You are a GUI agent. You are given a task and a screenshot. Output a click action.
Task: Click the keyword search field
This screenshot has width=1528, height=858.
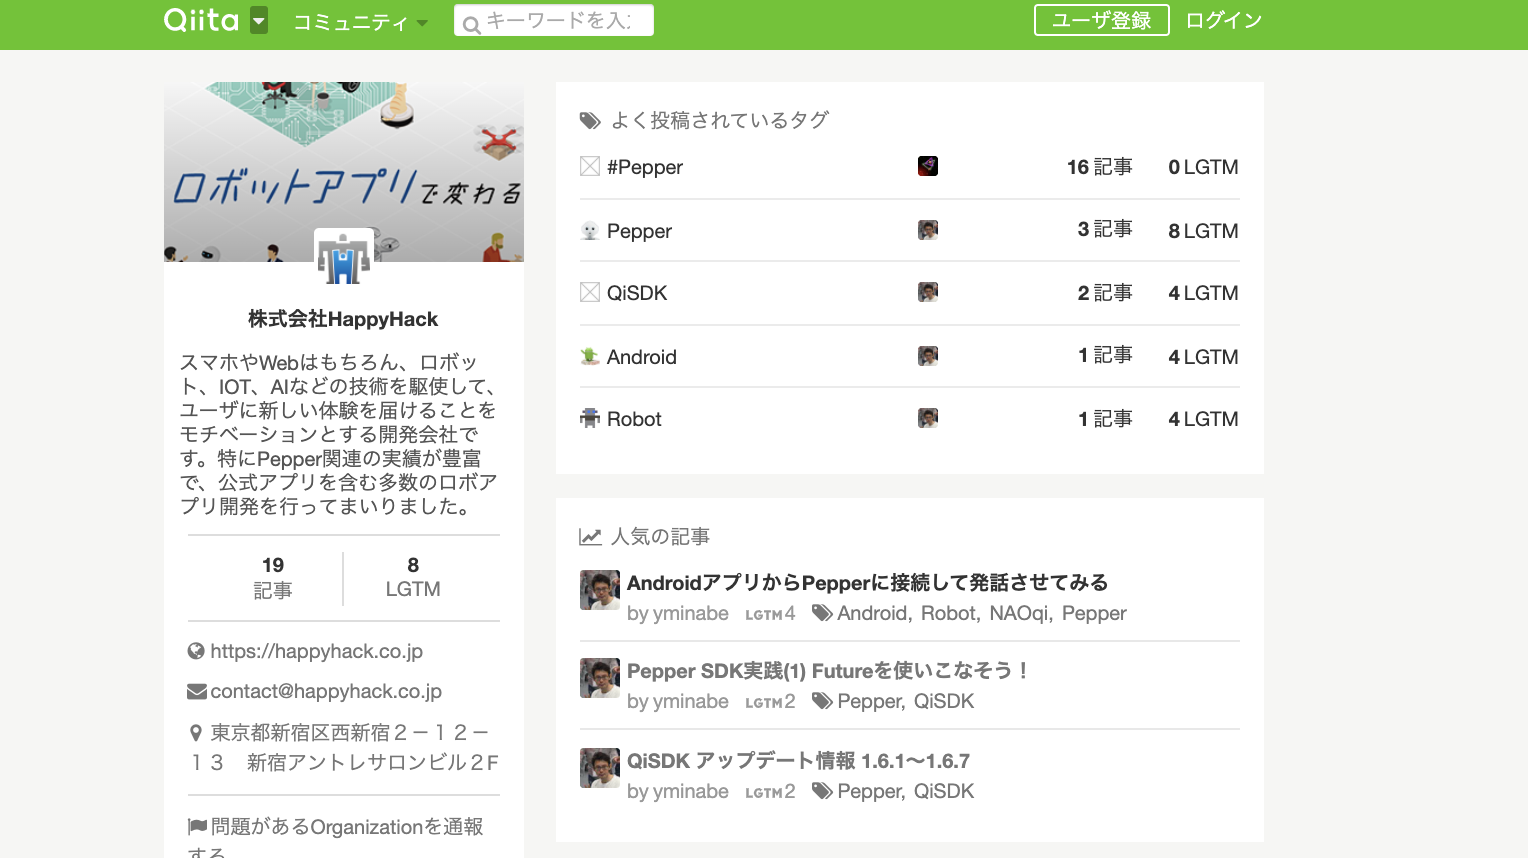[x=554, y=20]
